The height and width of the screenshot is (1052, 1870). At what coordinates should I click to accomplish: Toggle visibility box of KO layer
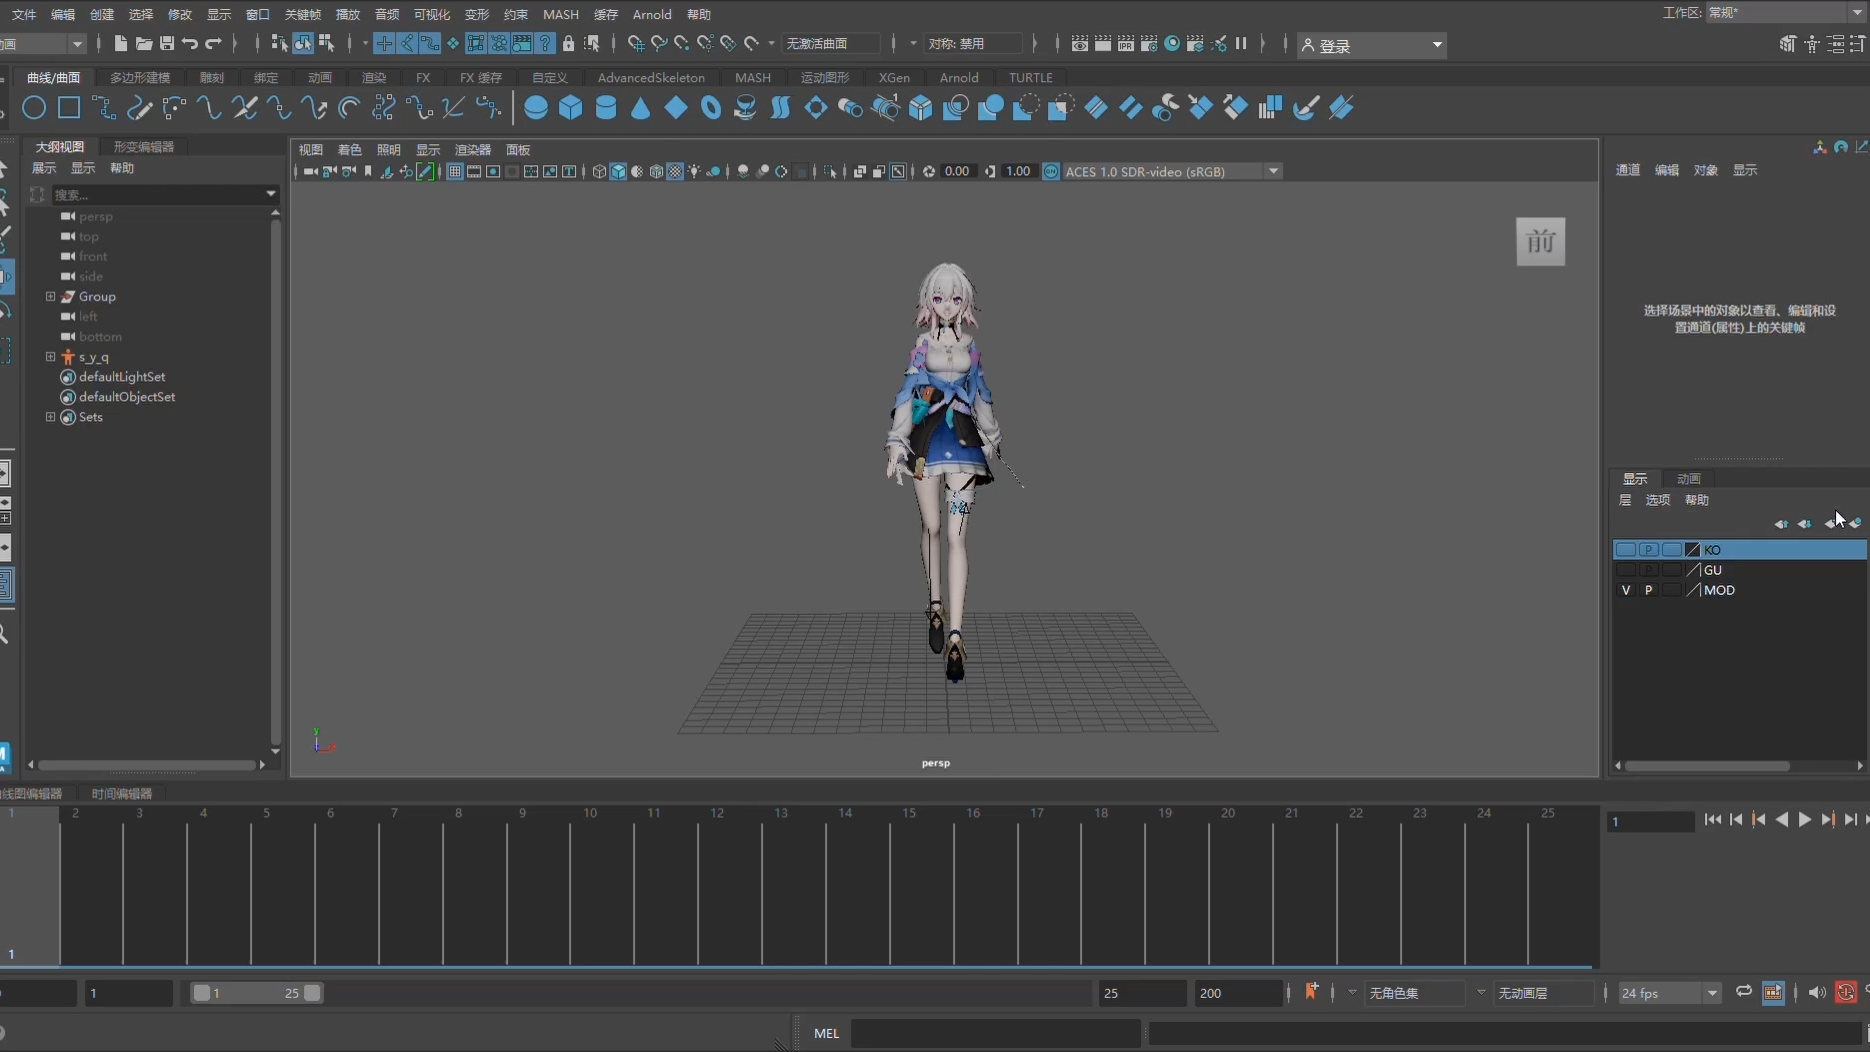click(x=1626, y=550)
